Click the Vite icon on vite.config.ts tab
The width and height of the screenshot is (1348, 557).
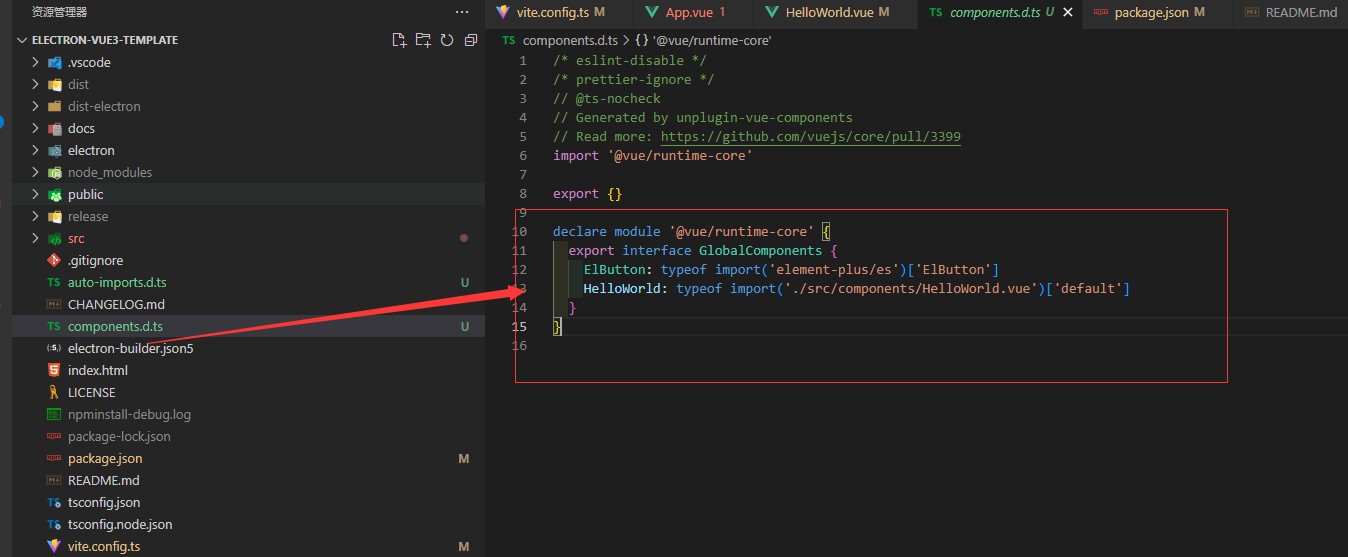(x=502, y=12)
